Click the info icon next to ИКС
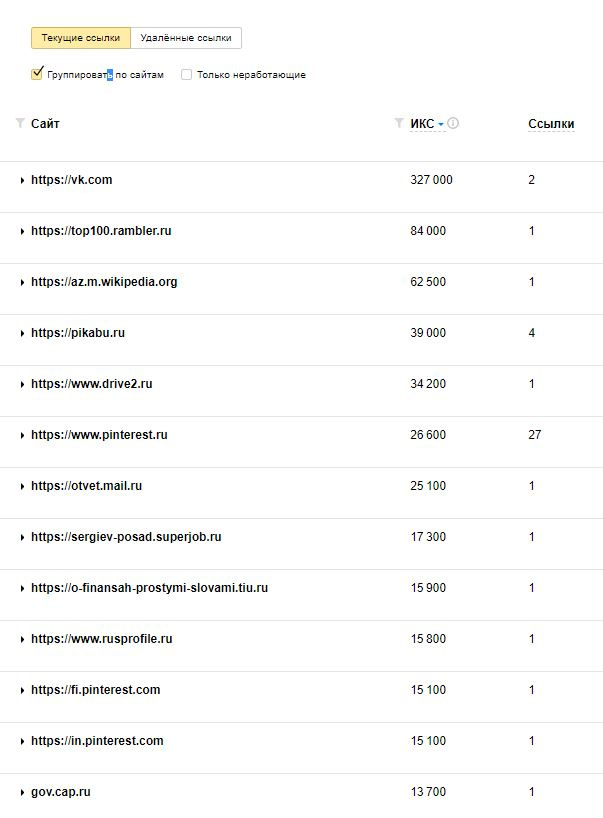The image size is (603, 818). click(x=453, y=124)
